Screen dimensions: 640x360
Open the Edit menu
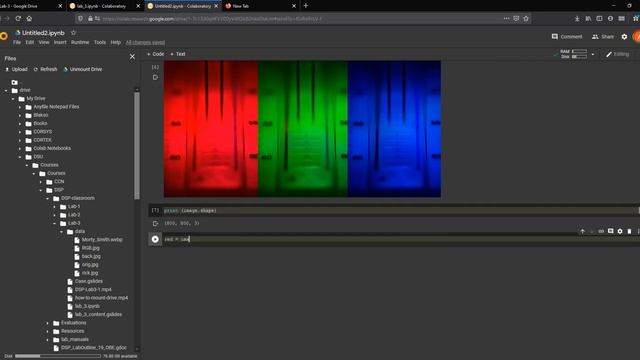pos(30,42)
